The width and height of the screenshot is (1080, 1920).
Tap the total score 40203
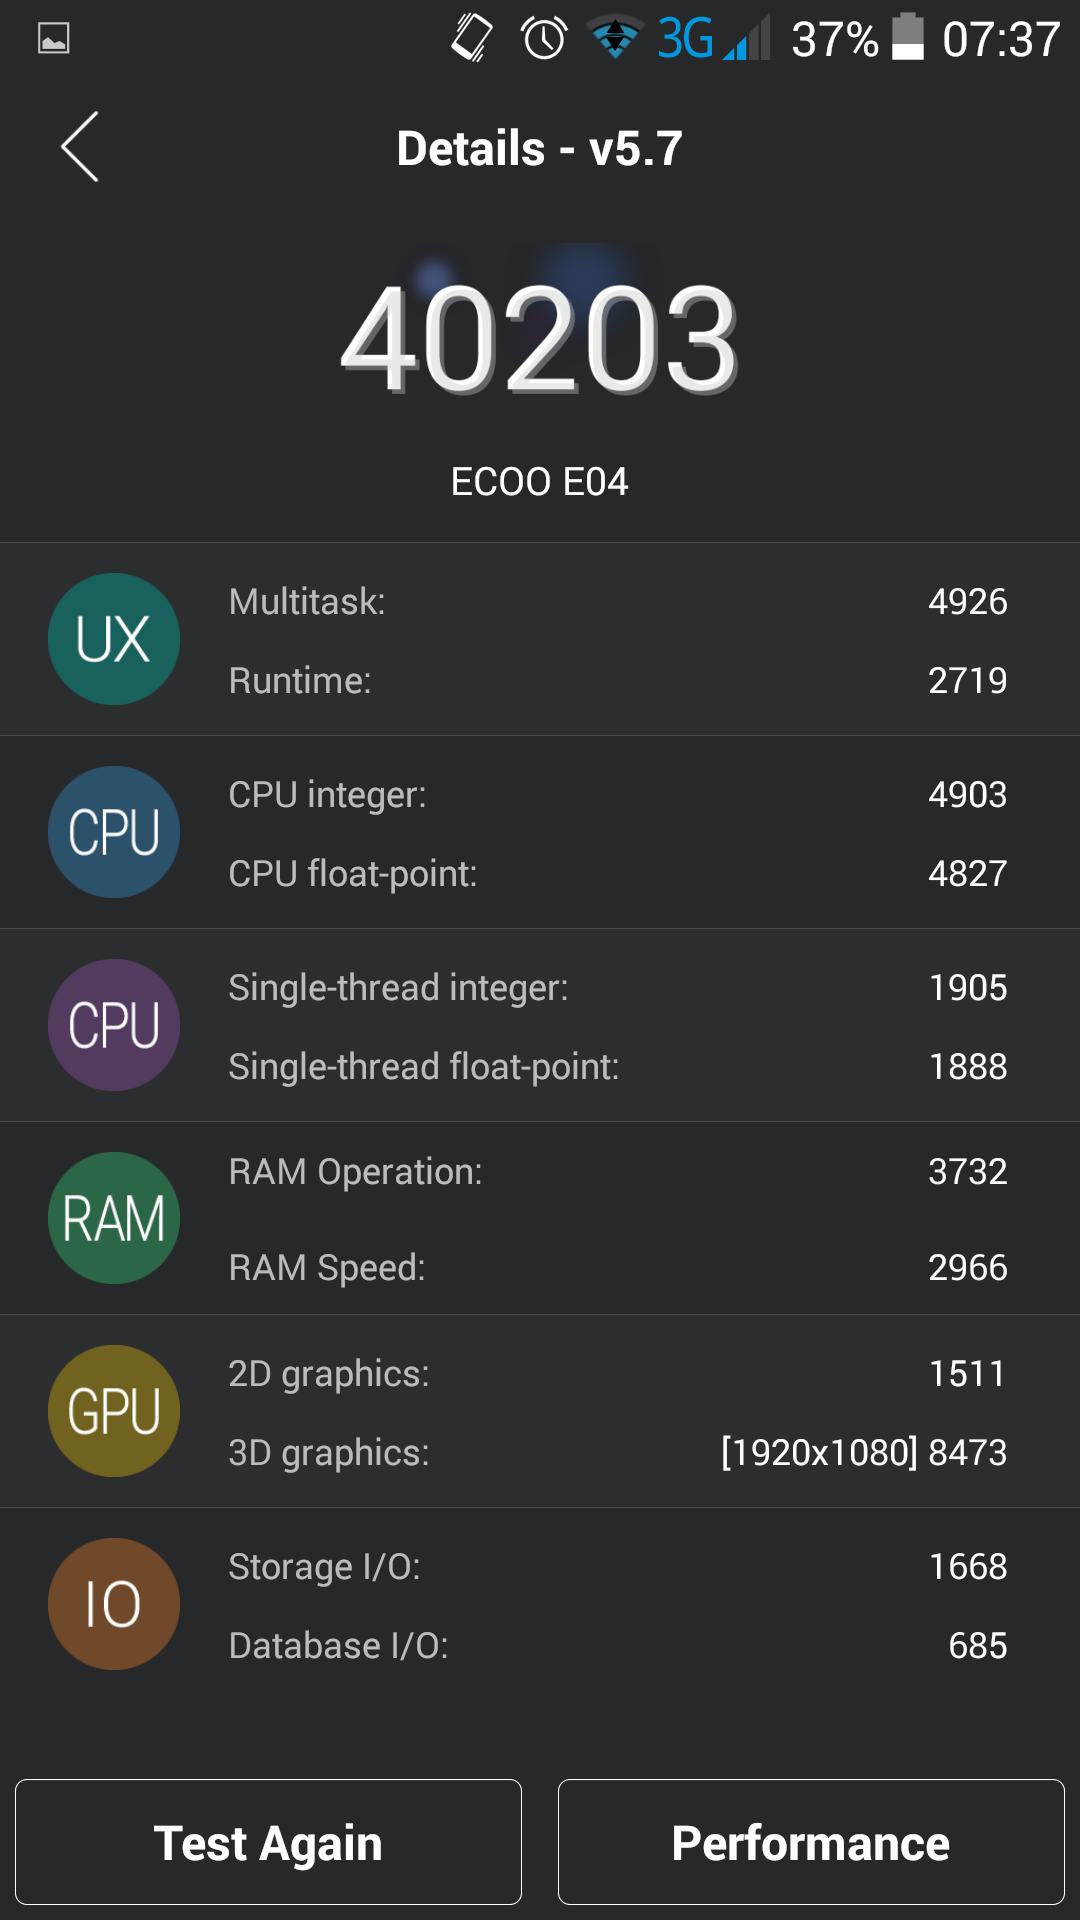coord(540,340)
